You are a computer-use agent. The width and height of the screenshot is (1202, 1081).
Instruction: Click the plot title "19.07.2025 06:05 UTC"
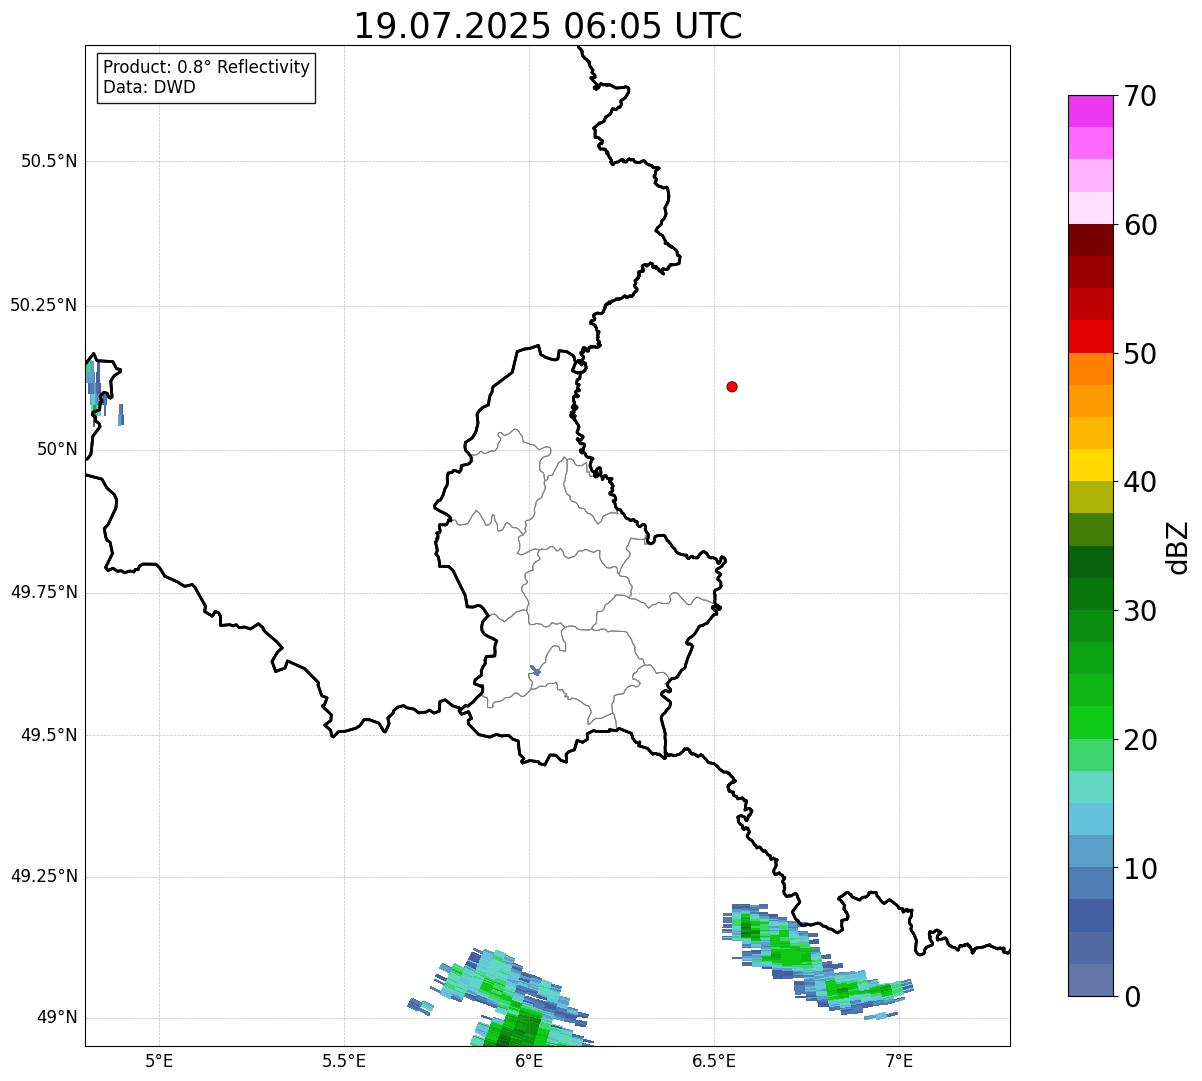tap(548, 26)
